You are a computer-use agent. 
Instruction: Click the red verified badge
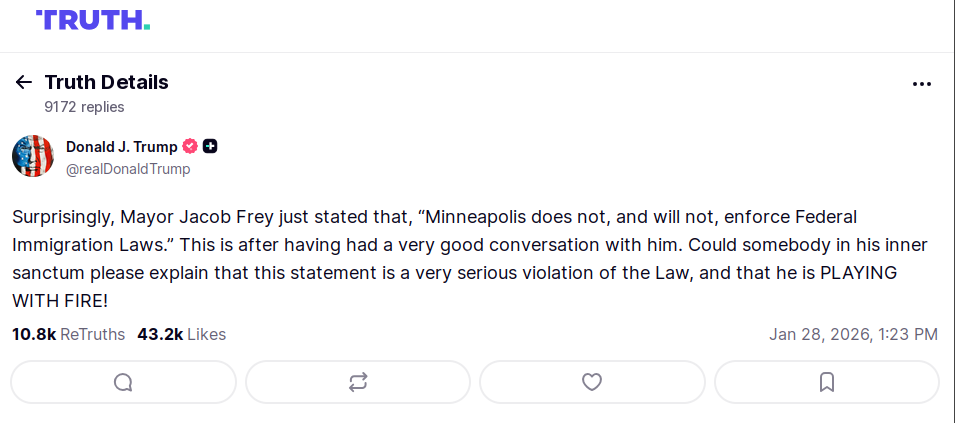tap(189, 146)
